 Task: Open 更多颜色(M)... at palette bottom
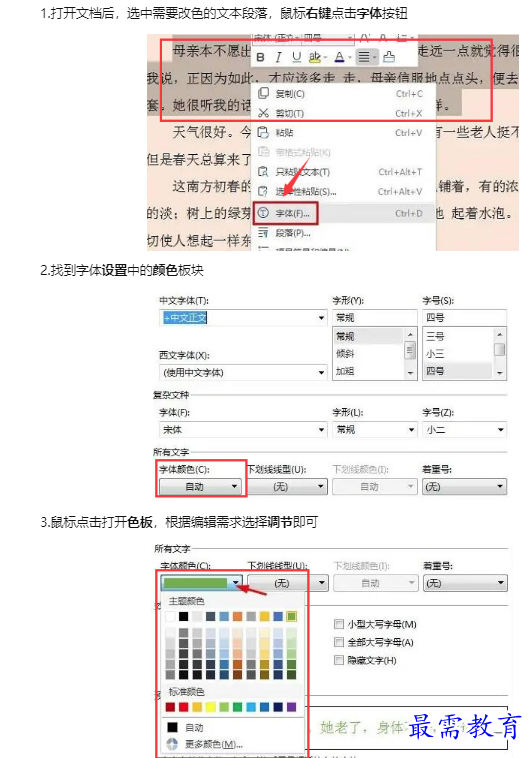point(233,744)
